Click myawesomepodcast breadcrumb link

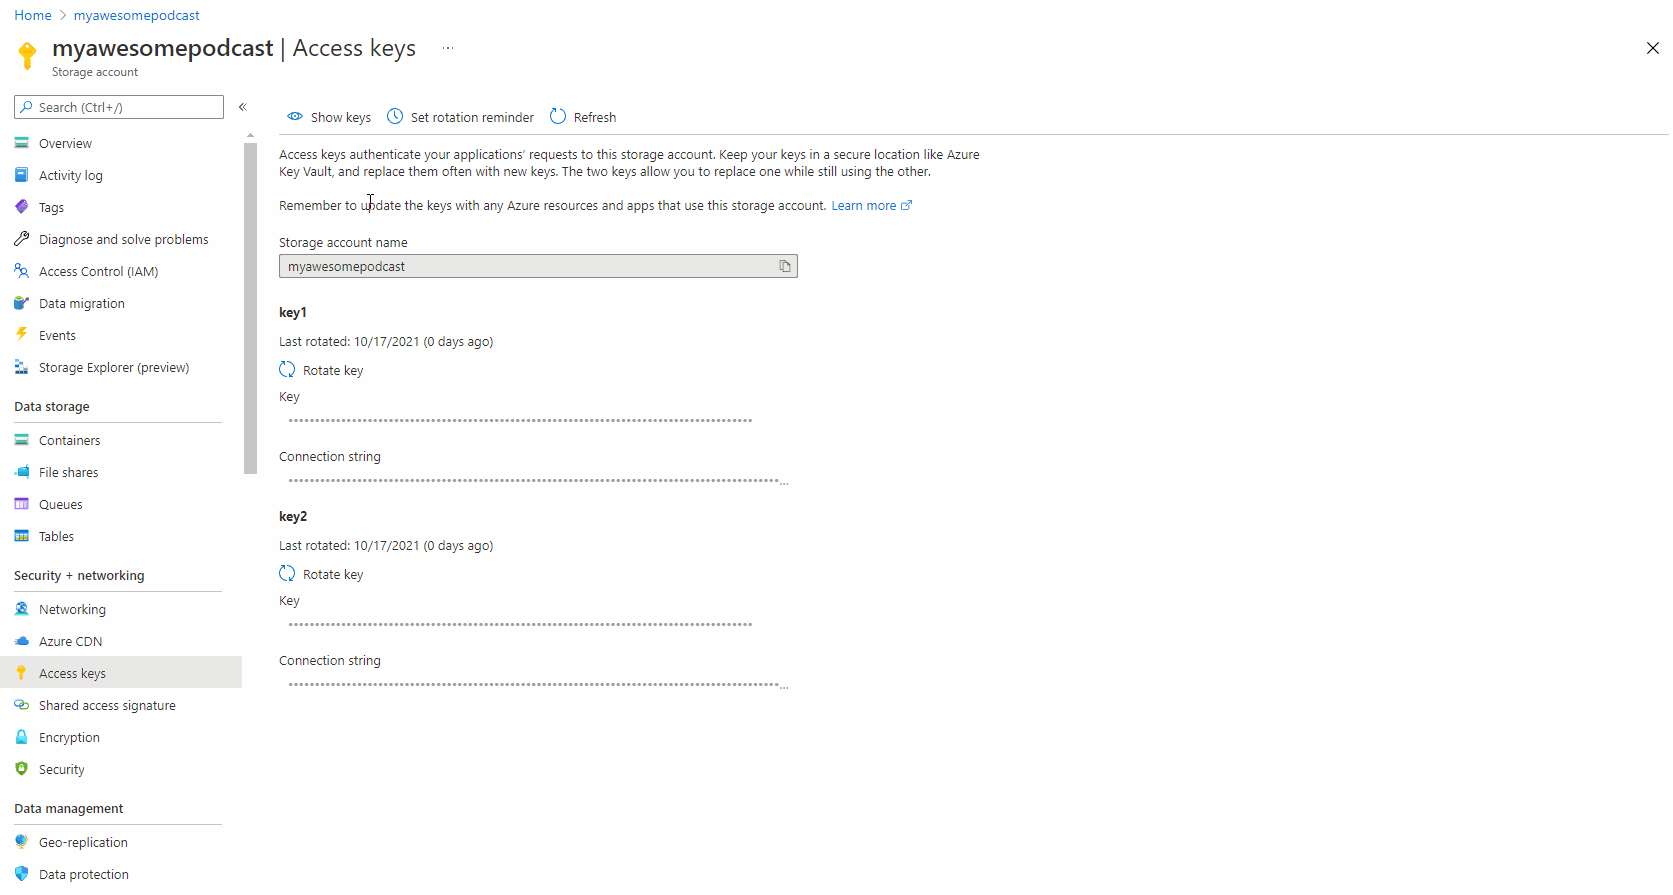(137, 15)
